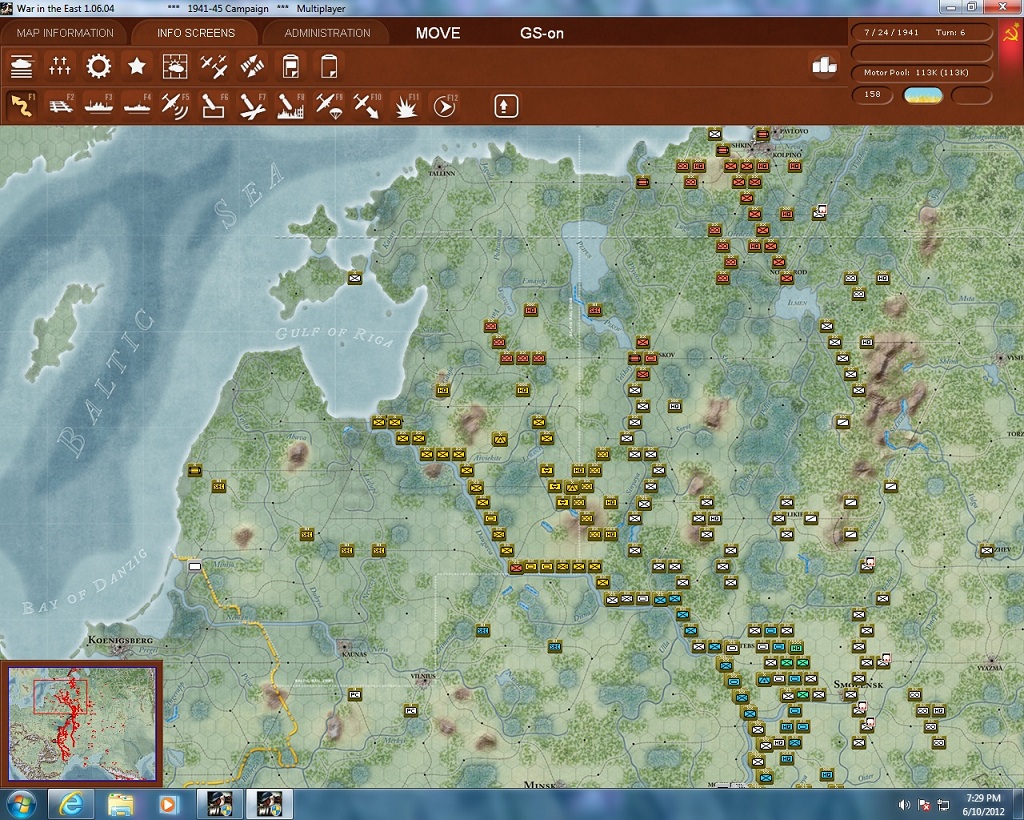Screen dimensions: 1024x820
Task: Open the victory screen star icon
Action: (136, 66)
